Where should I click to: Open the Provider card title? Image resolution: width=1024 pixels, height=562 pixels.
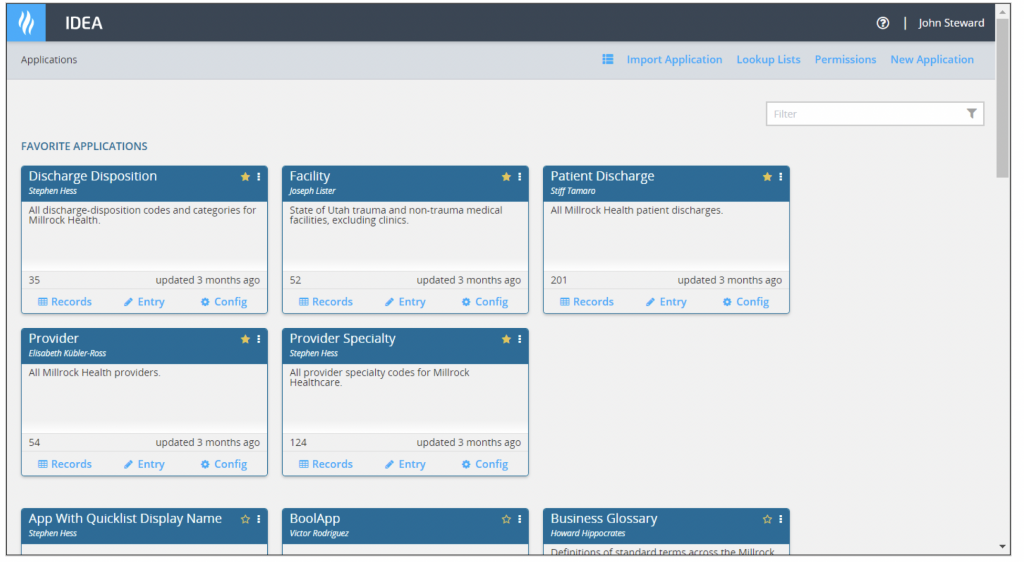pos(54,339)
